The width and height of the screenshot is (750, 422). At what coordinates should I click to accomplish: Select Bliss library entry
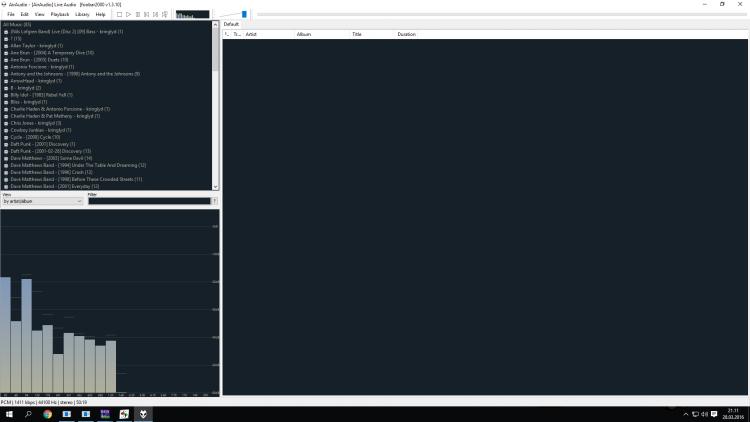click(29, 102)
